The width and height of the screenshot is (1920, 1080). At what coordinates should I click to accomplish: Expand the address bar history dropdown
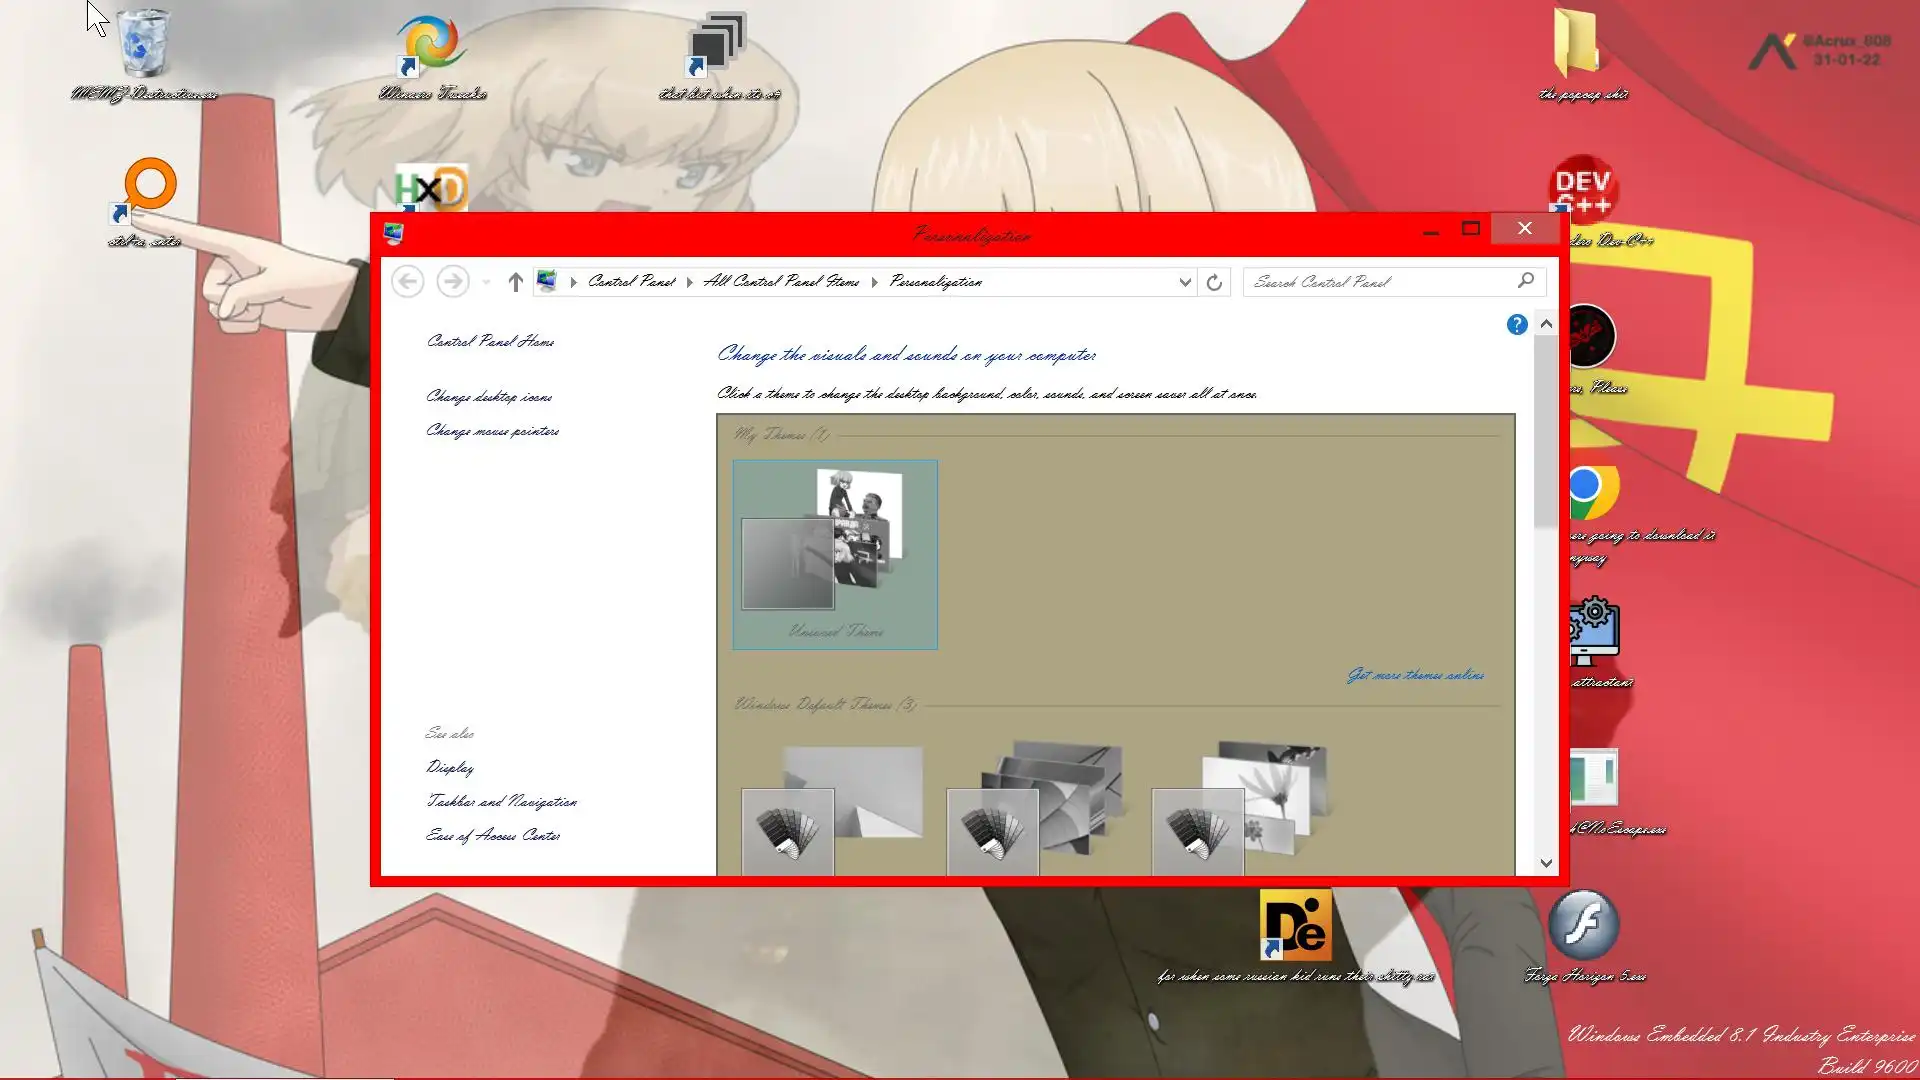[1185, 283]
